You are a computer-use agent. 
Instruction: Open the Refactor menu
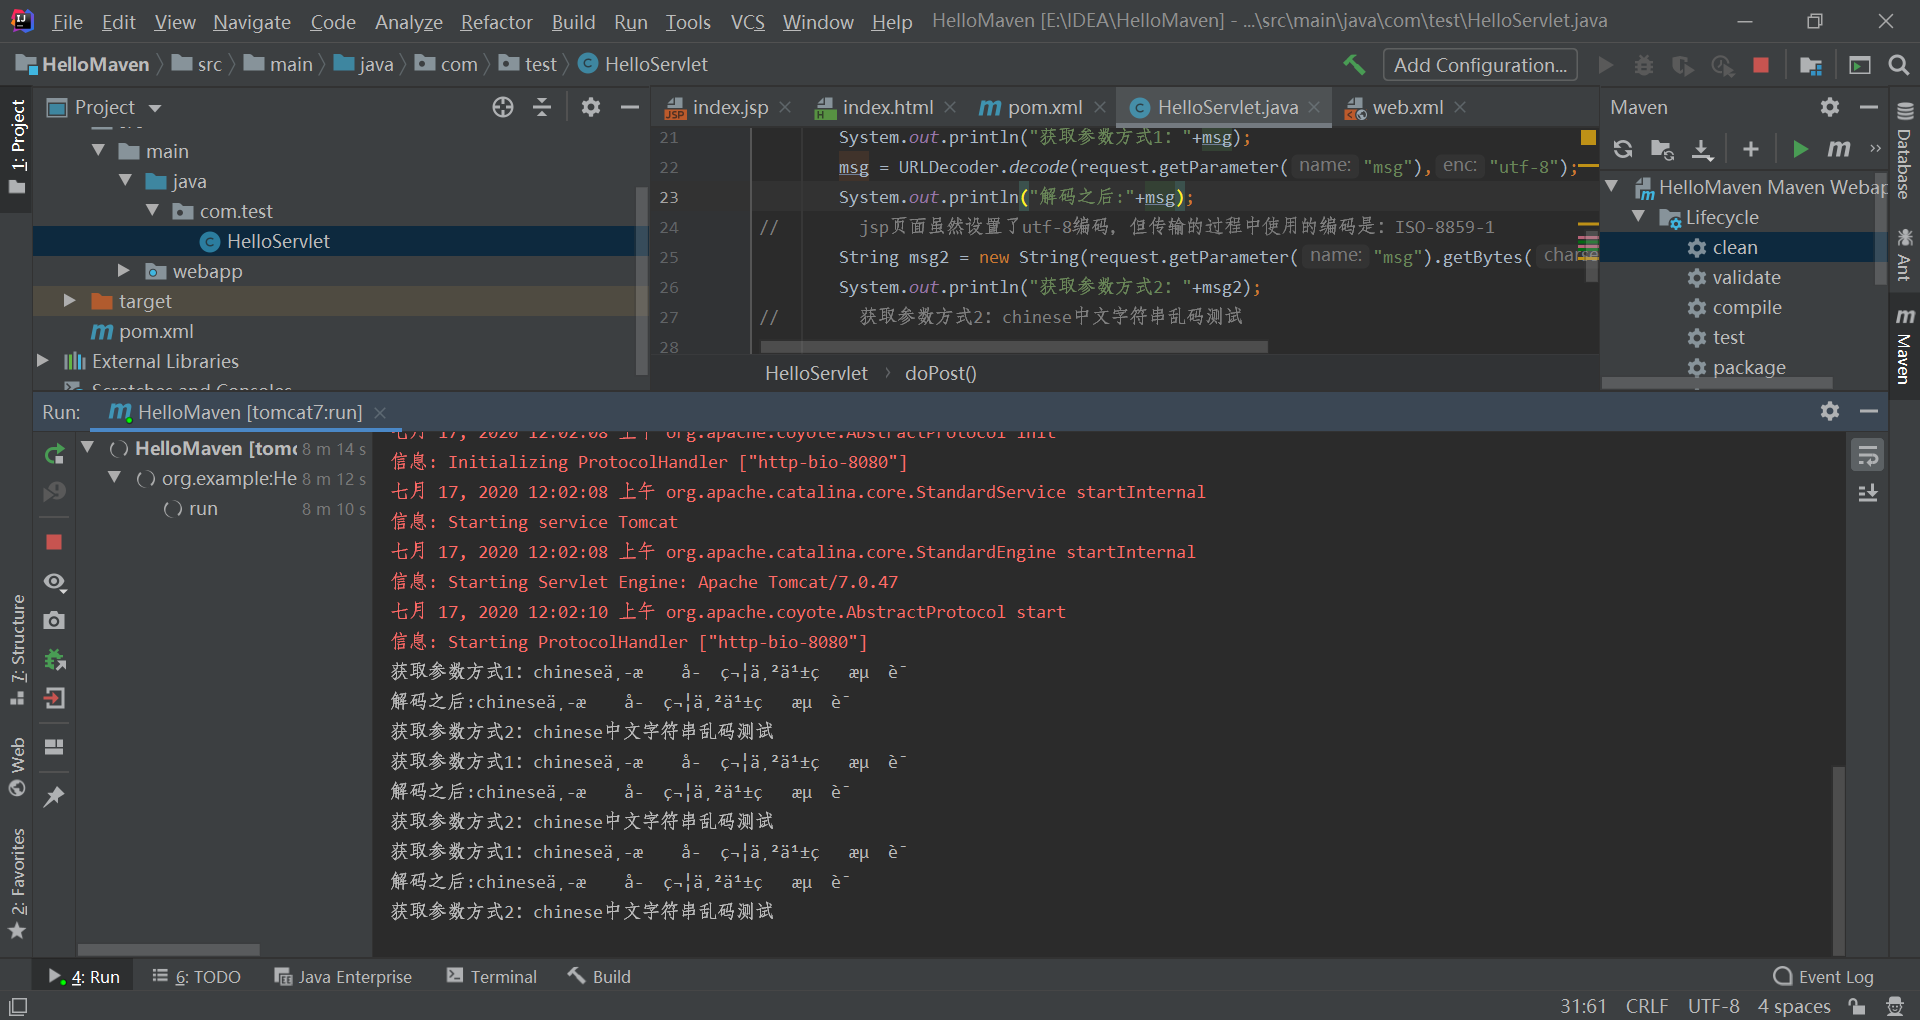[496, 21]
